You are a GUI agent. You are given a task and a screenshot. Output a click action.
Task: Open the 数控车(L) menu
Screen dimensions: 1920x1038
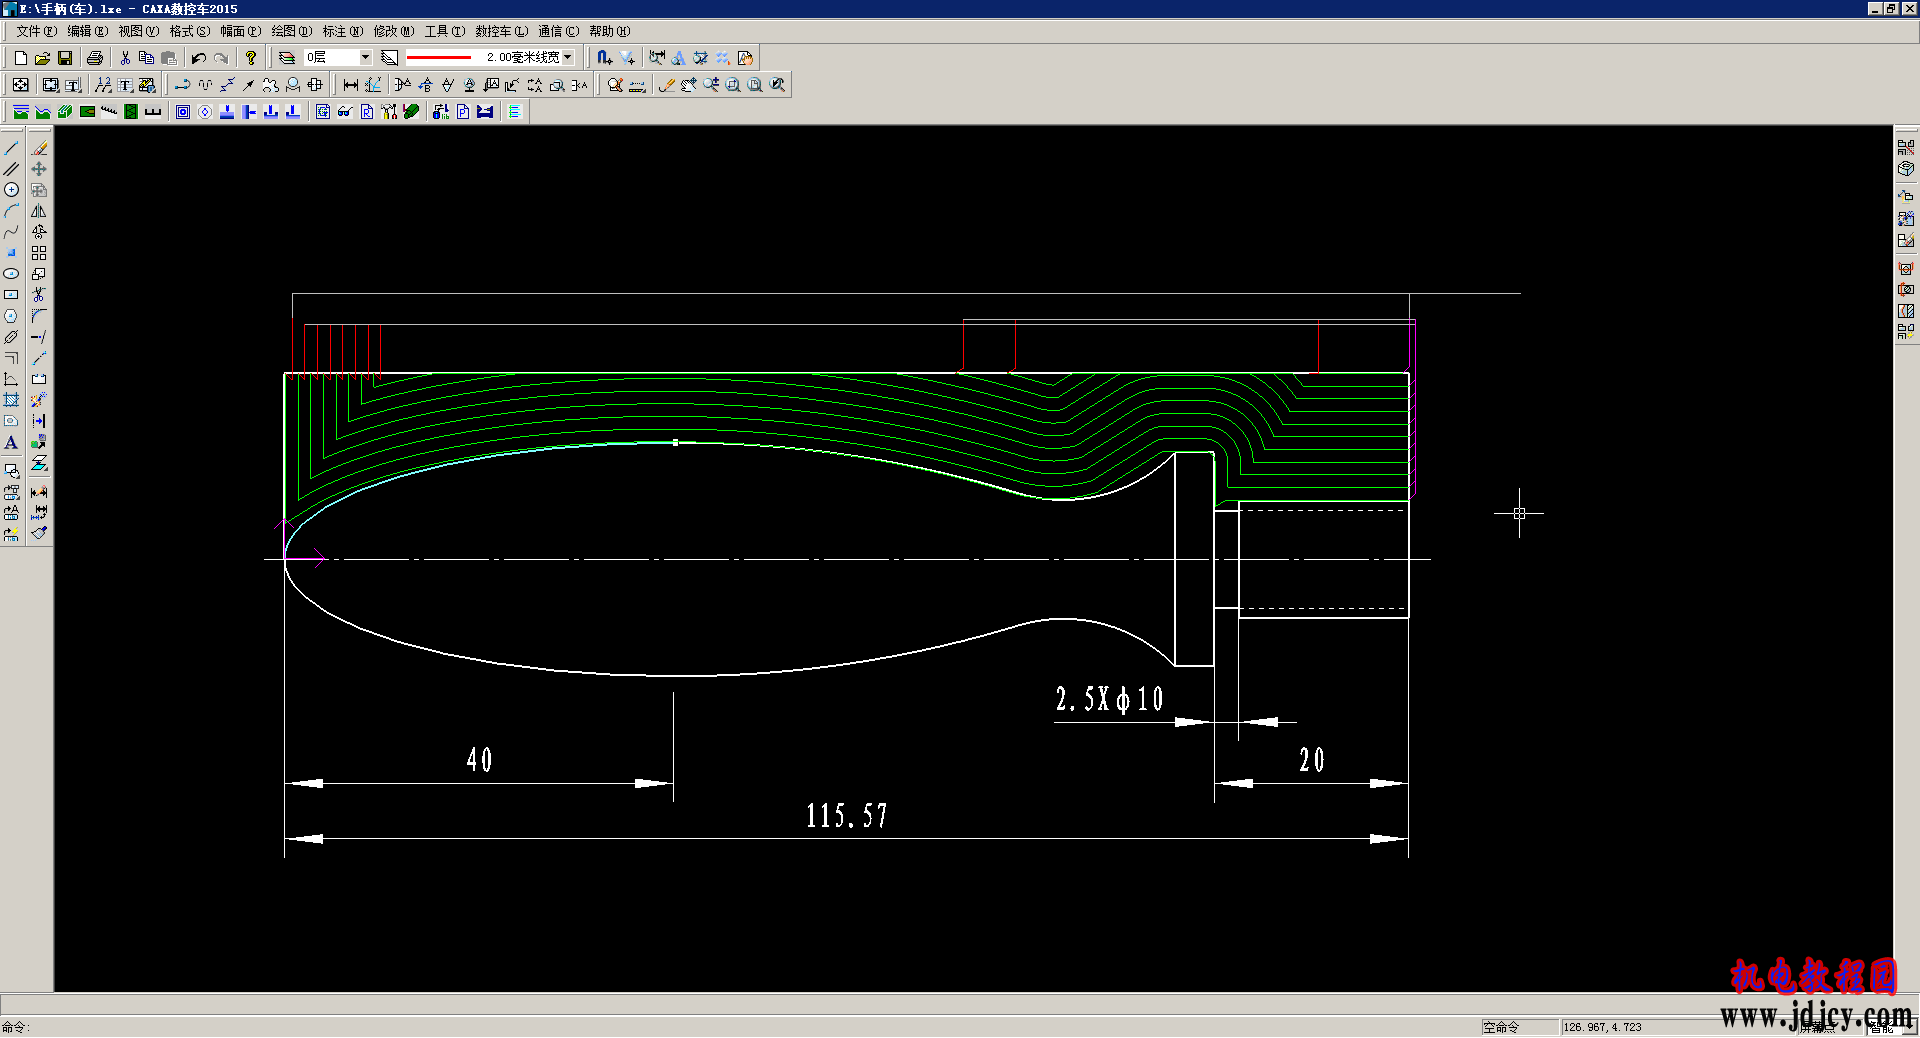[x=502, y=32]
